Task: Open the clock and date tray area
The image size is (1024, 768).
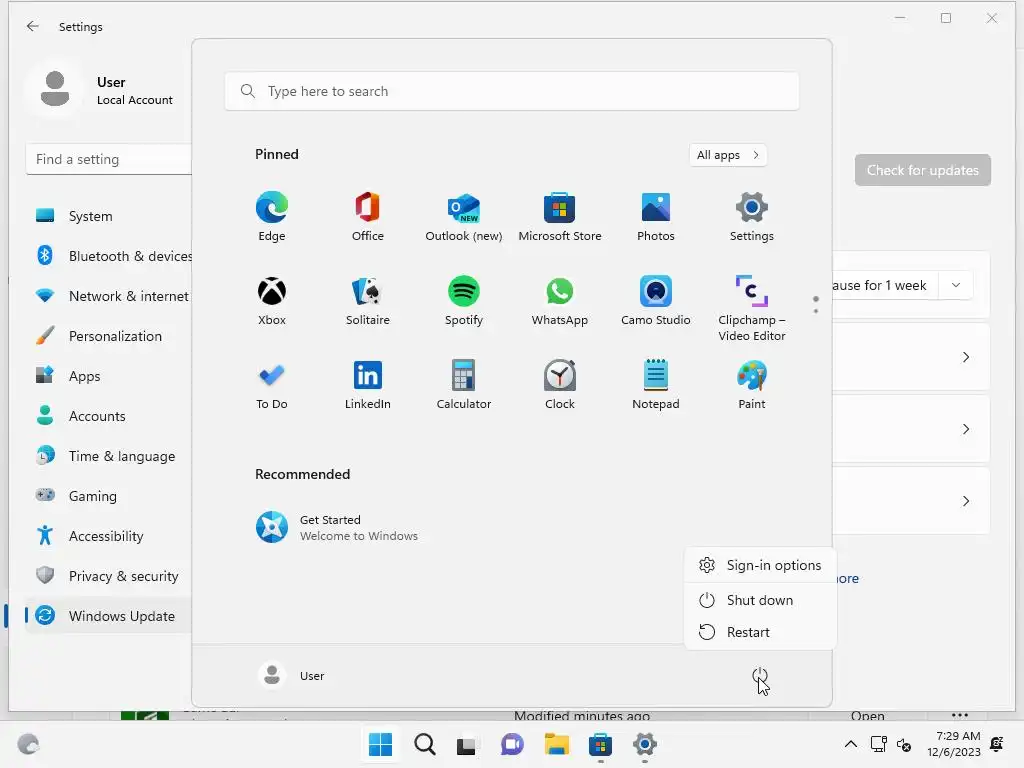Action: pyautogui.click(x=953, y=744)
